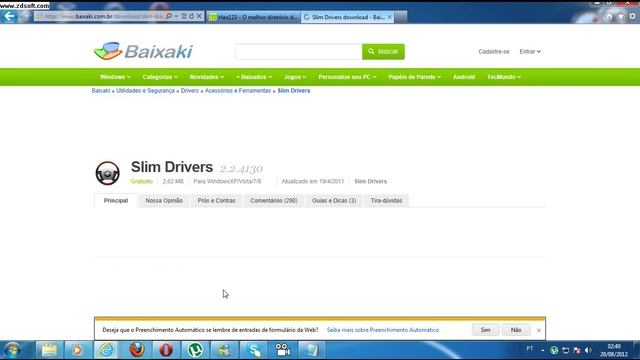This screenshot has width=640, height=360.
Task: Dismiss the autocomplete notification bar
Action: [538, 330]
